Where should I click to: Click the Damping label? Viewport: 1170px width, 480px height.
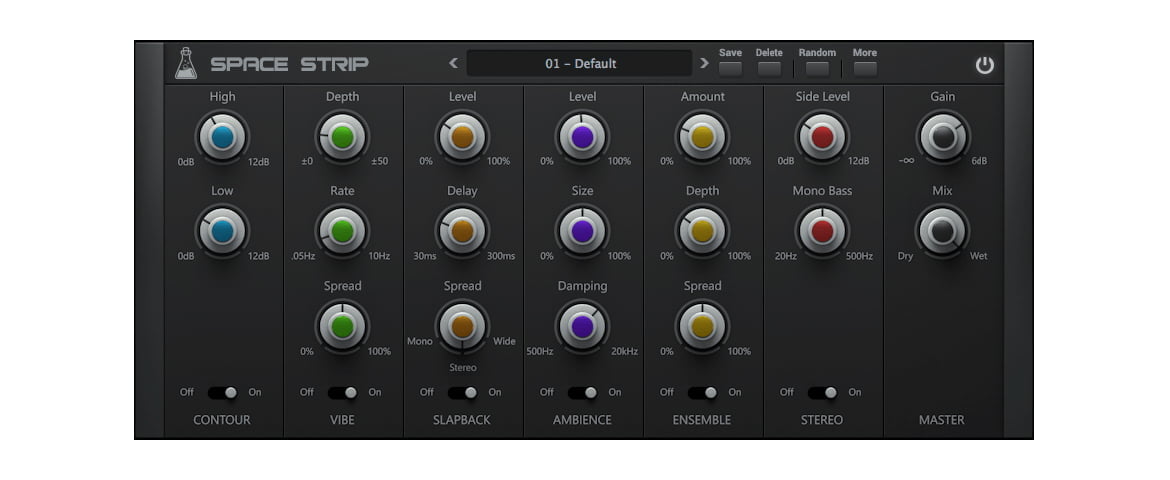coord(582,286)
